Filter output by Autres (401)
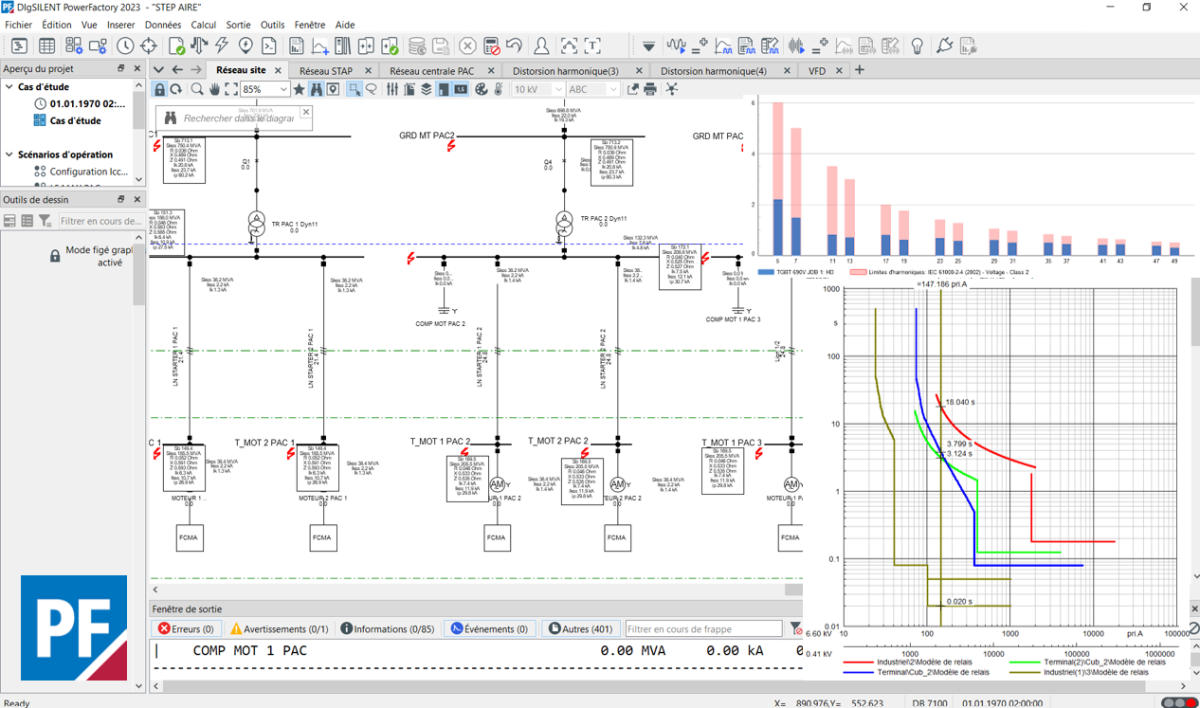This screenshot has width=1200, height=708. point(580,629)
